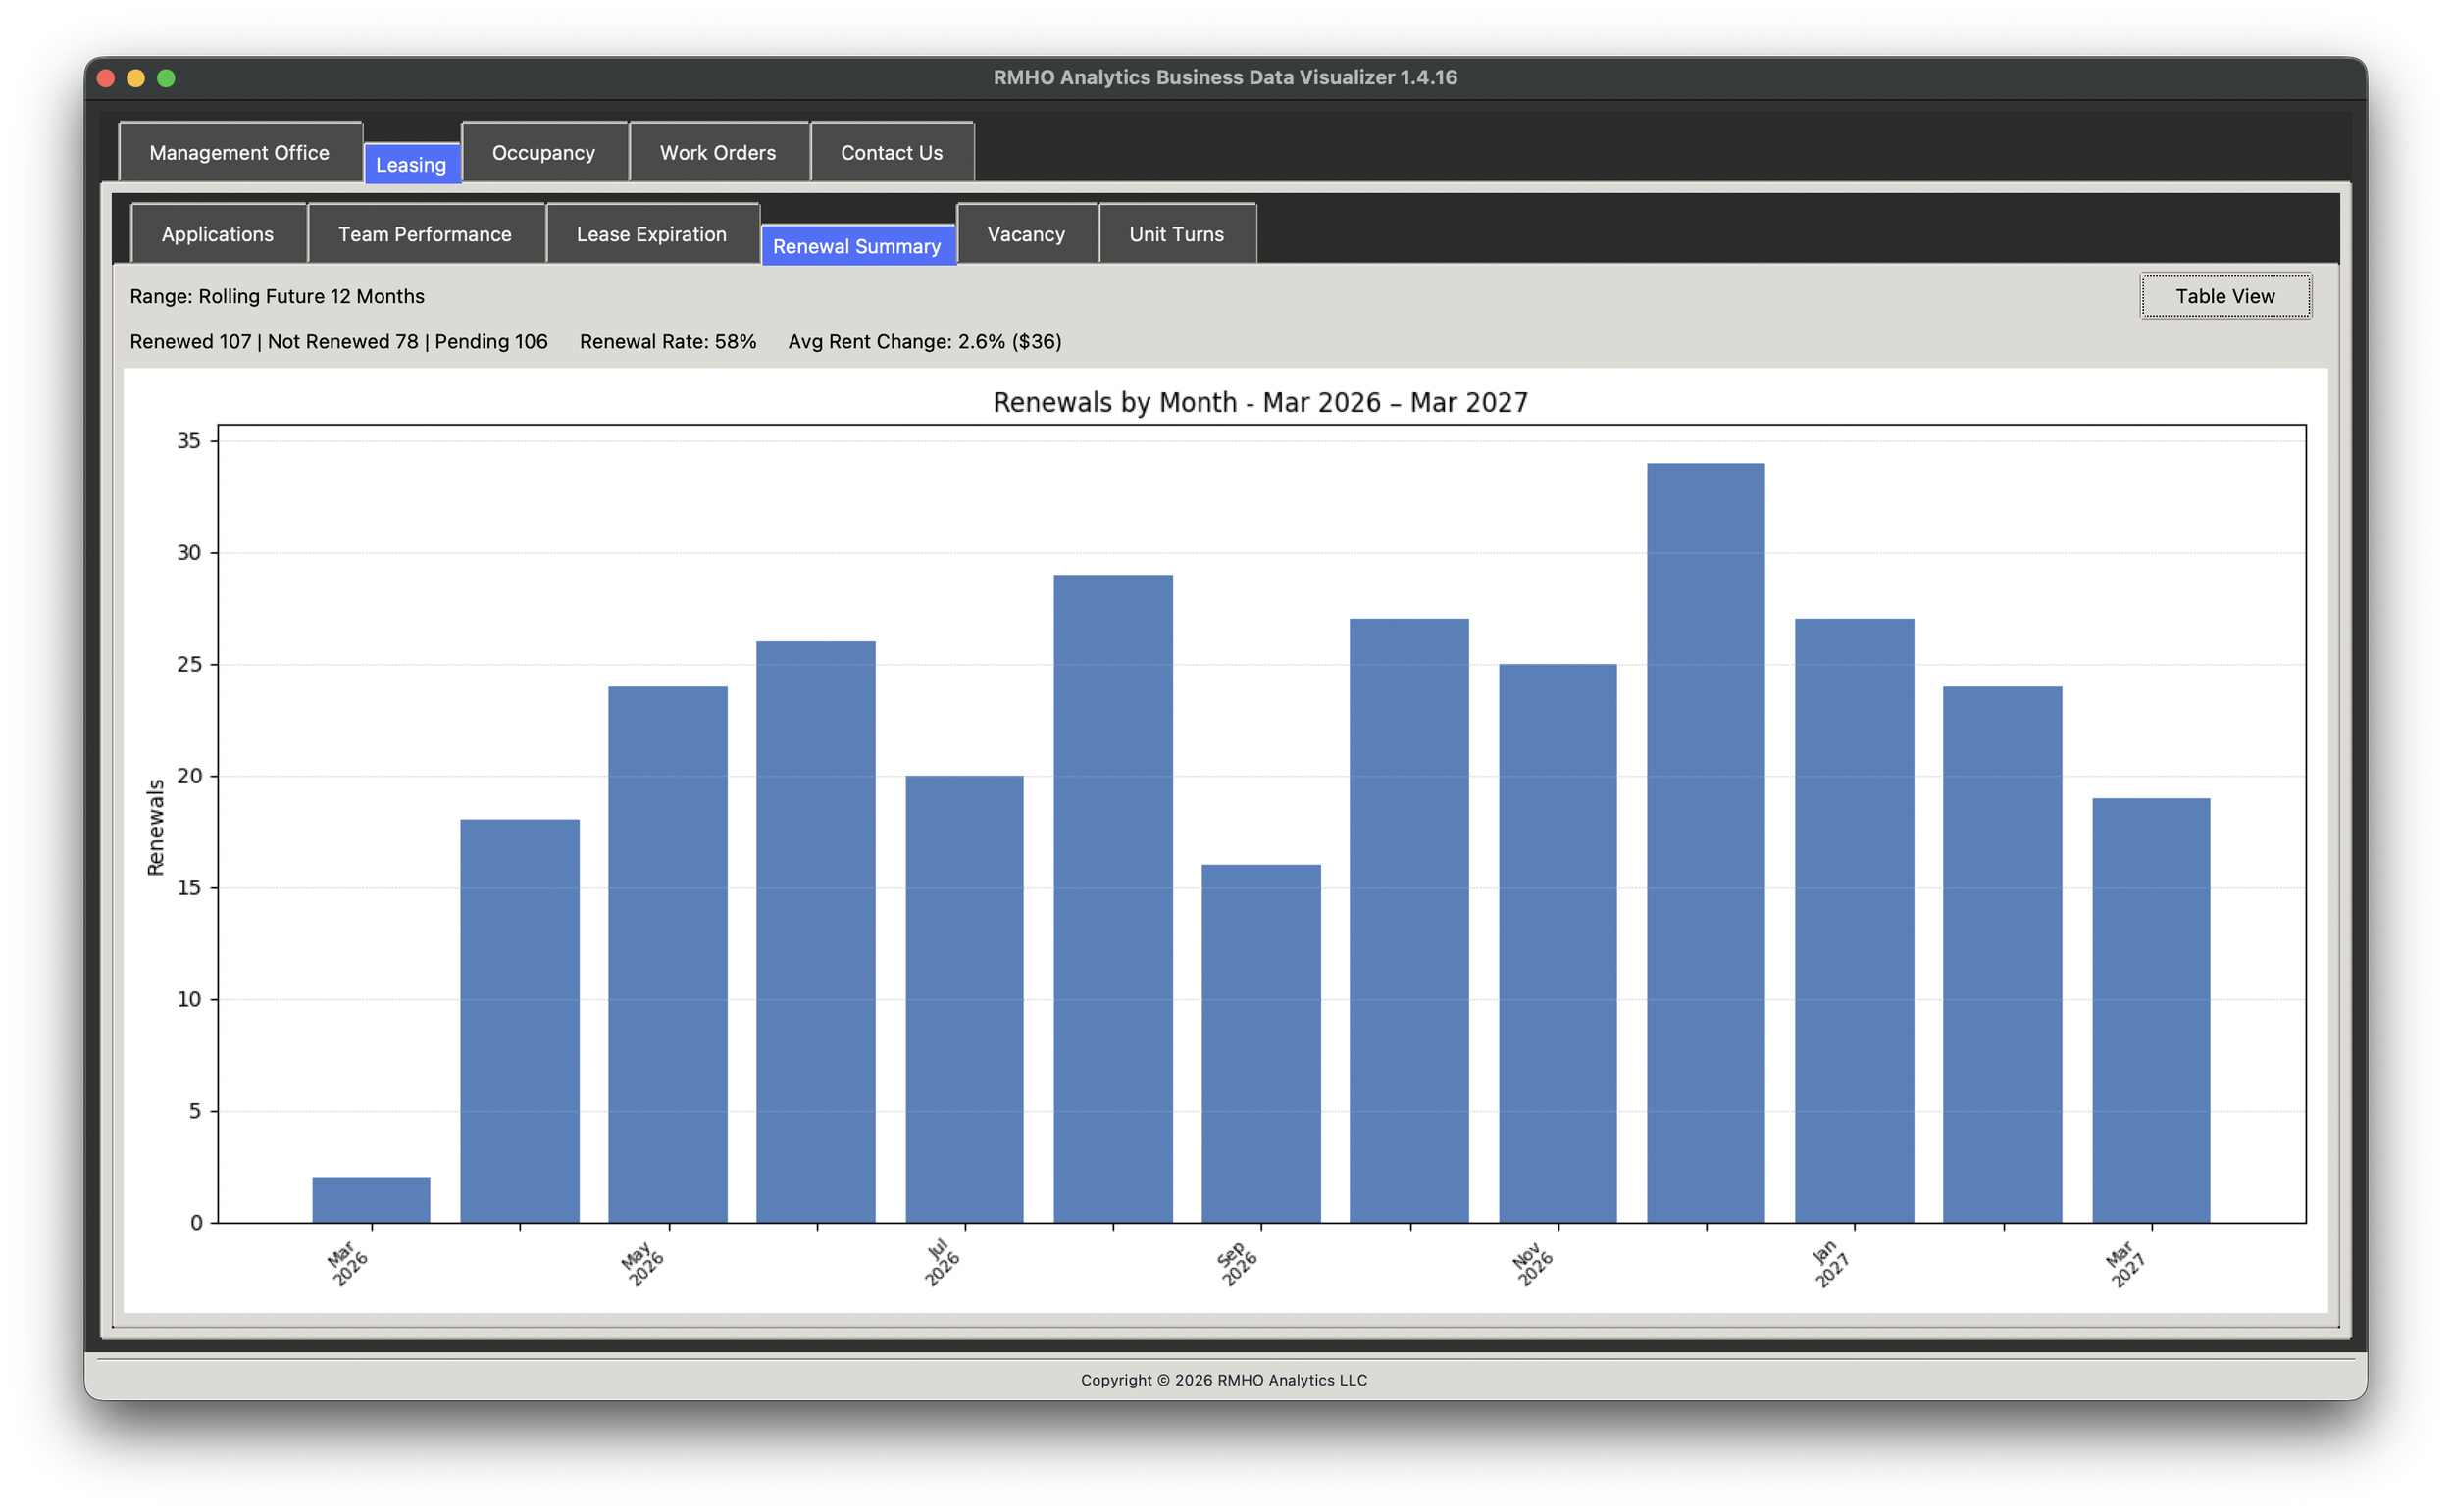2452x1512 pixels.
Task: Select the Leasing tab
Action: click(411, 165)
